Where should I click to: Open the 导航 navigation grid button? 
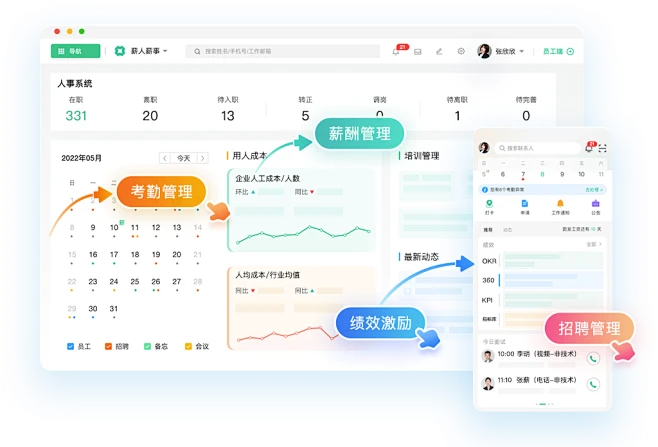[x=76, y=51]
